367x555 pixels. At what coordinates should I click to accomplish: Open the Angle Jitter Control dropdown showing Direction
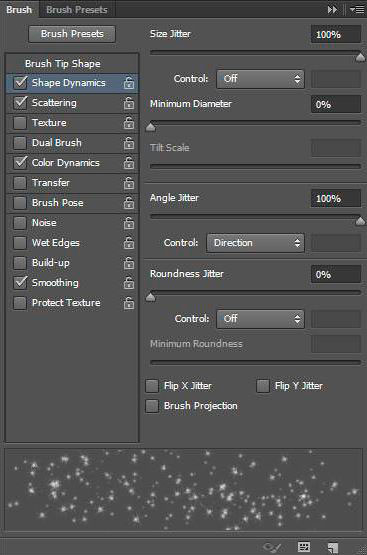click(255, 243)
